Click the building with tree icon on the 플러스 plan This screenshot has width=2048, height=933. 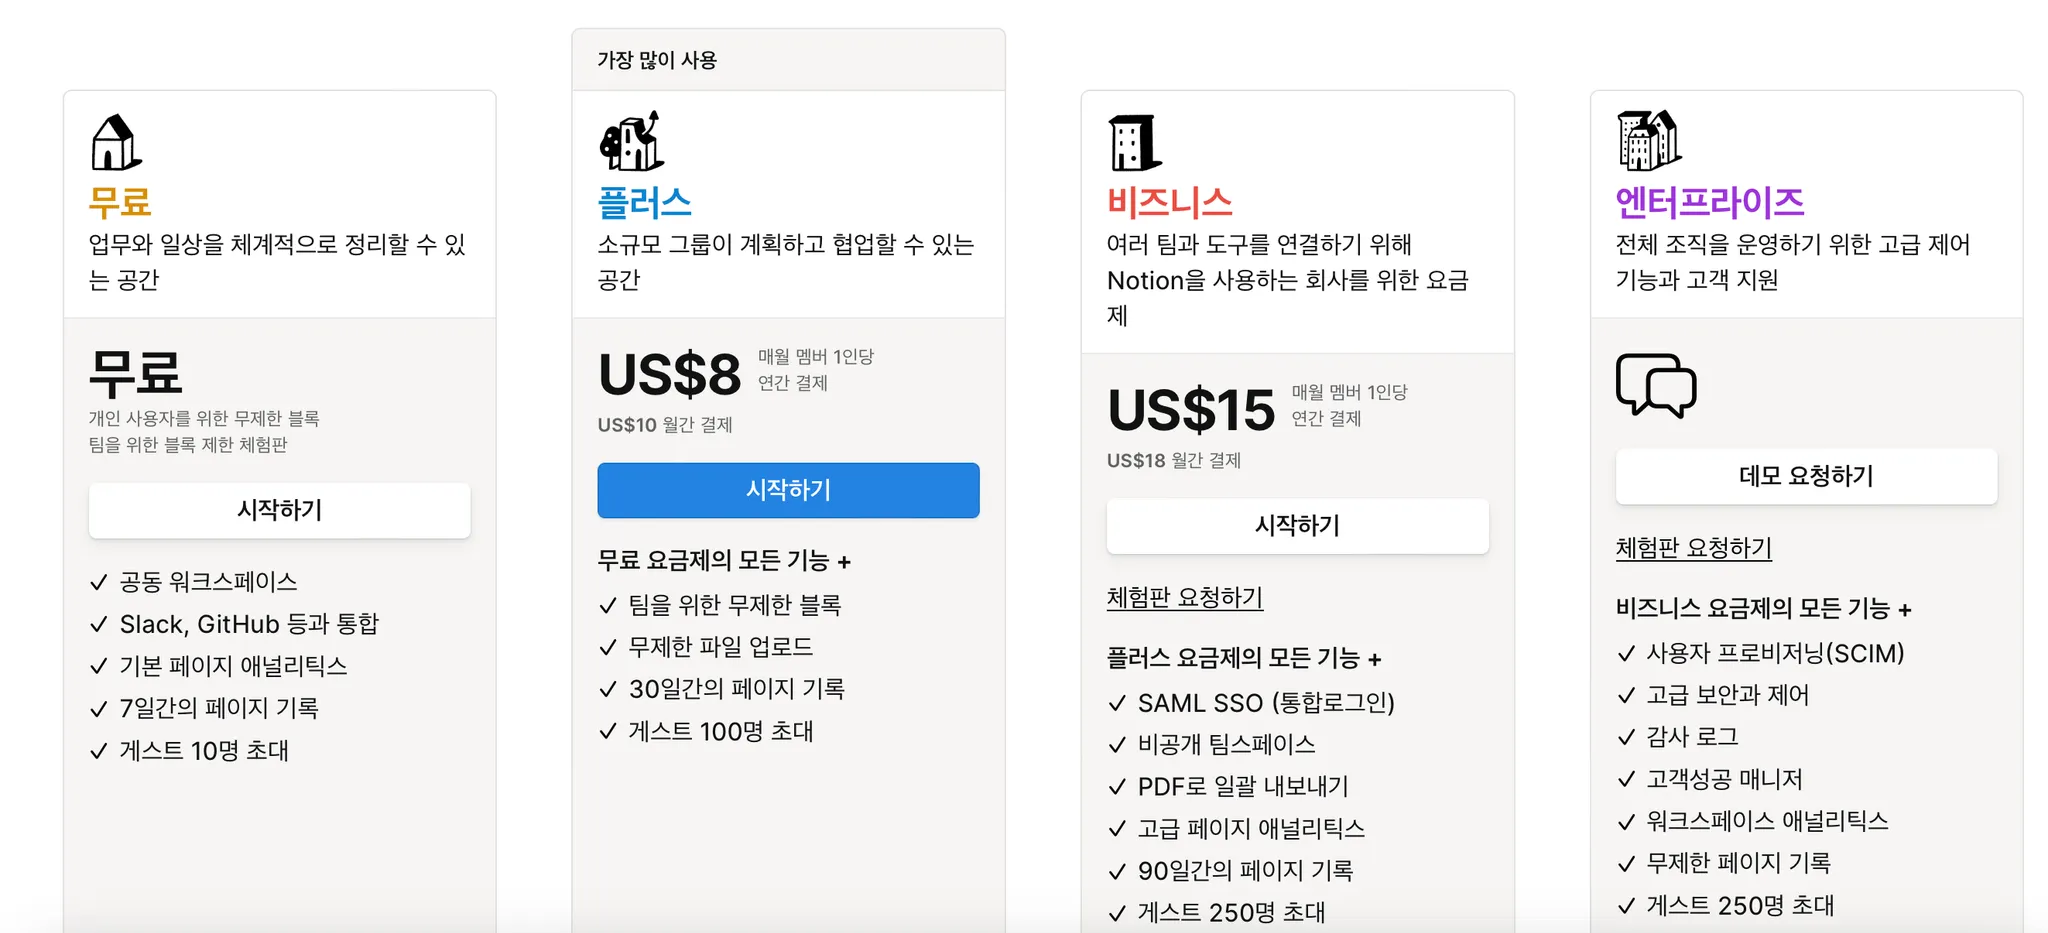pyautogui.click(x=632, y=141)
